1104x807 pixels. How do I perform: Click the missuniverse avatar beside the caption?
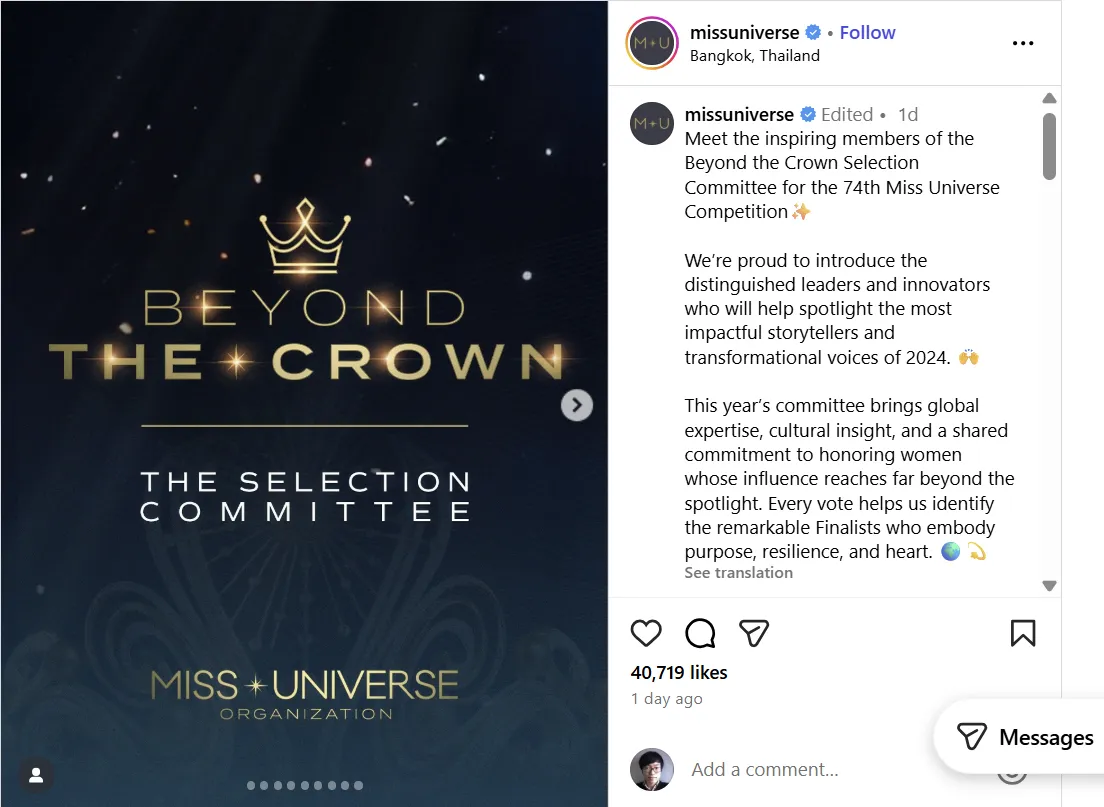coord(650,124)
